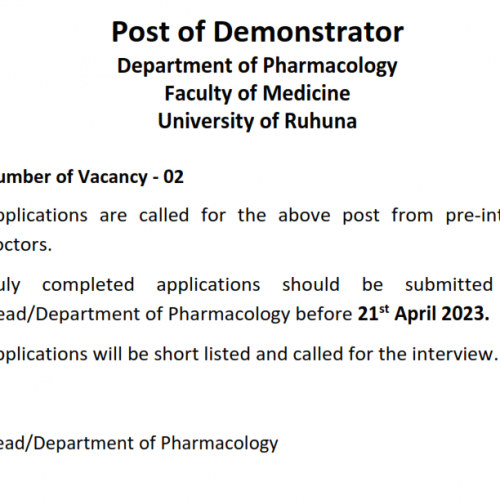500x500 pixels.
Task: Click the word 'post' before 'from'
Action: 361,216
